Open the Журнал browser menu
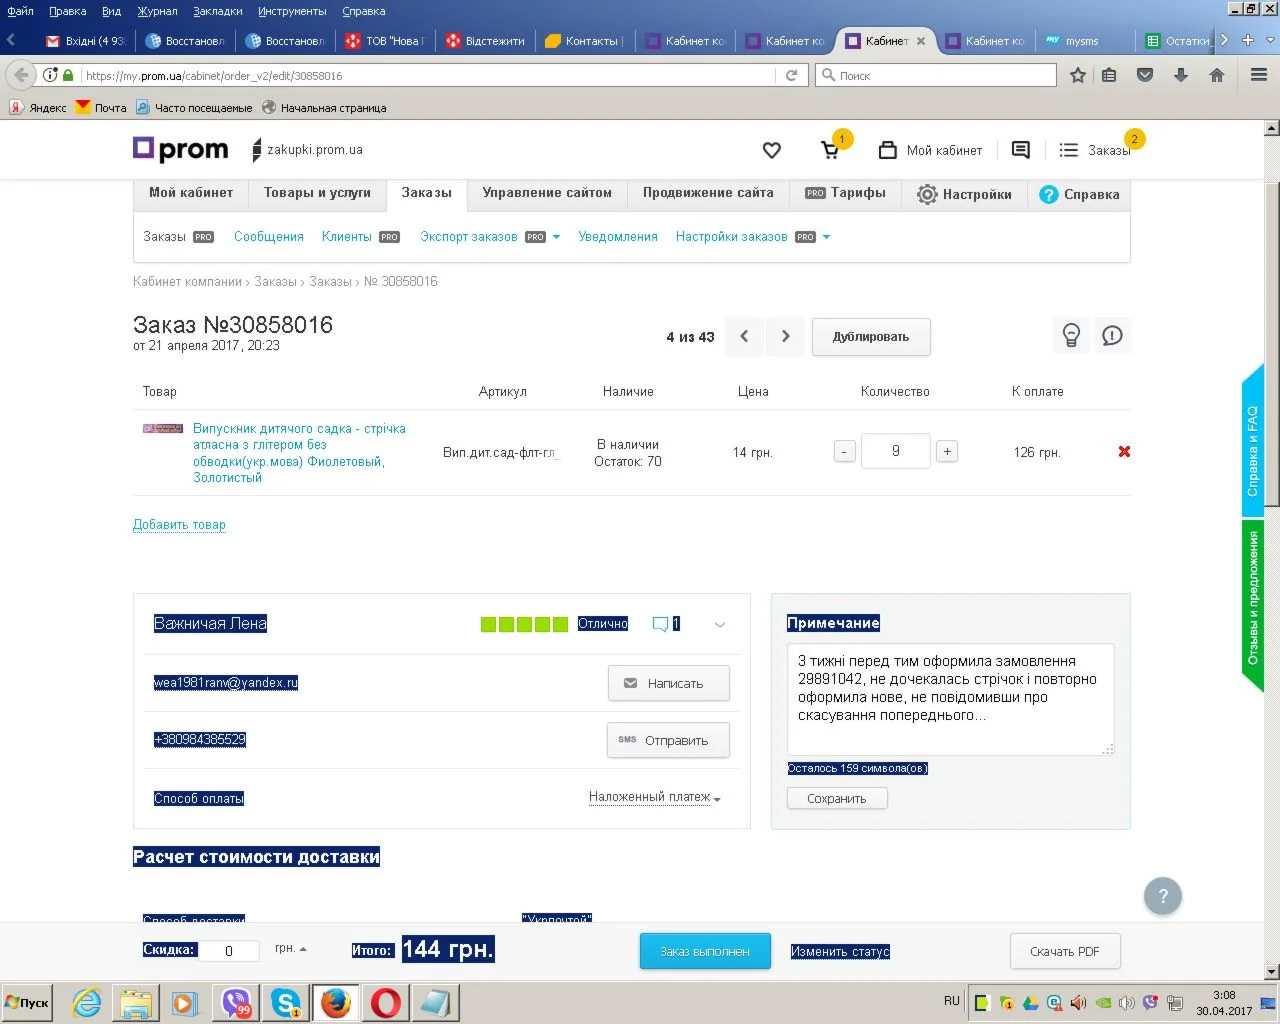This screenshot has height=1024, width=1280. tap(157, 11)
